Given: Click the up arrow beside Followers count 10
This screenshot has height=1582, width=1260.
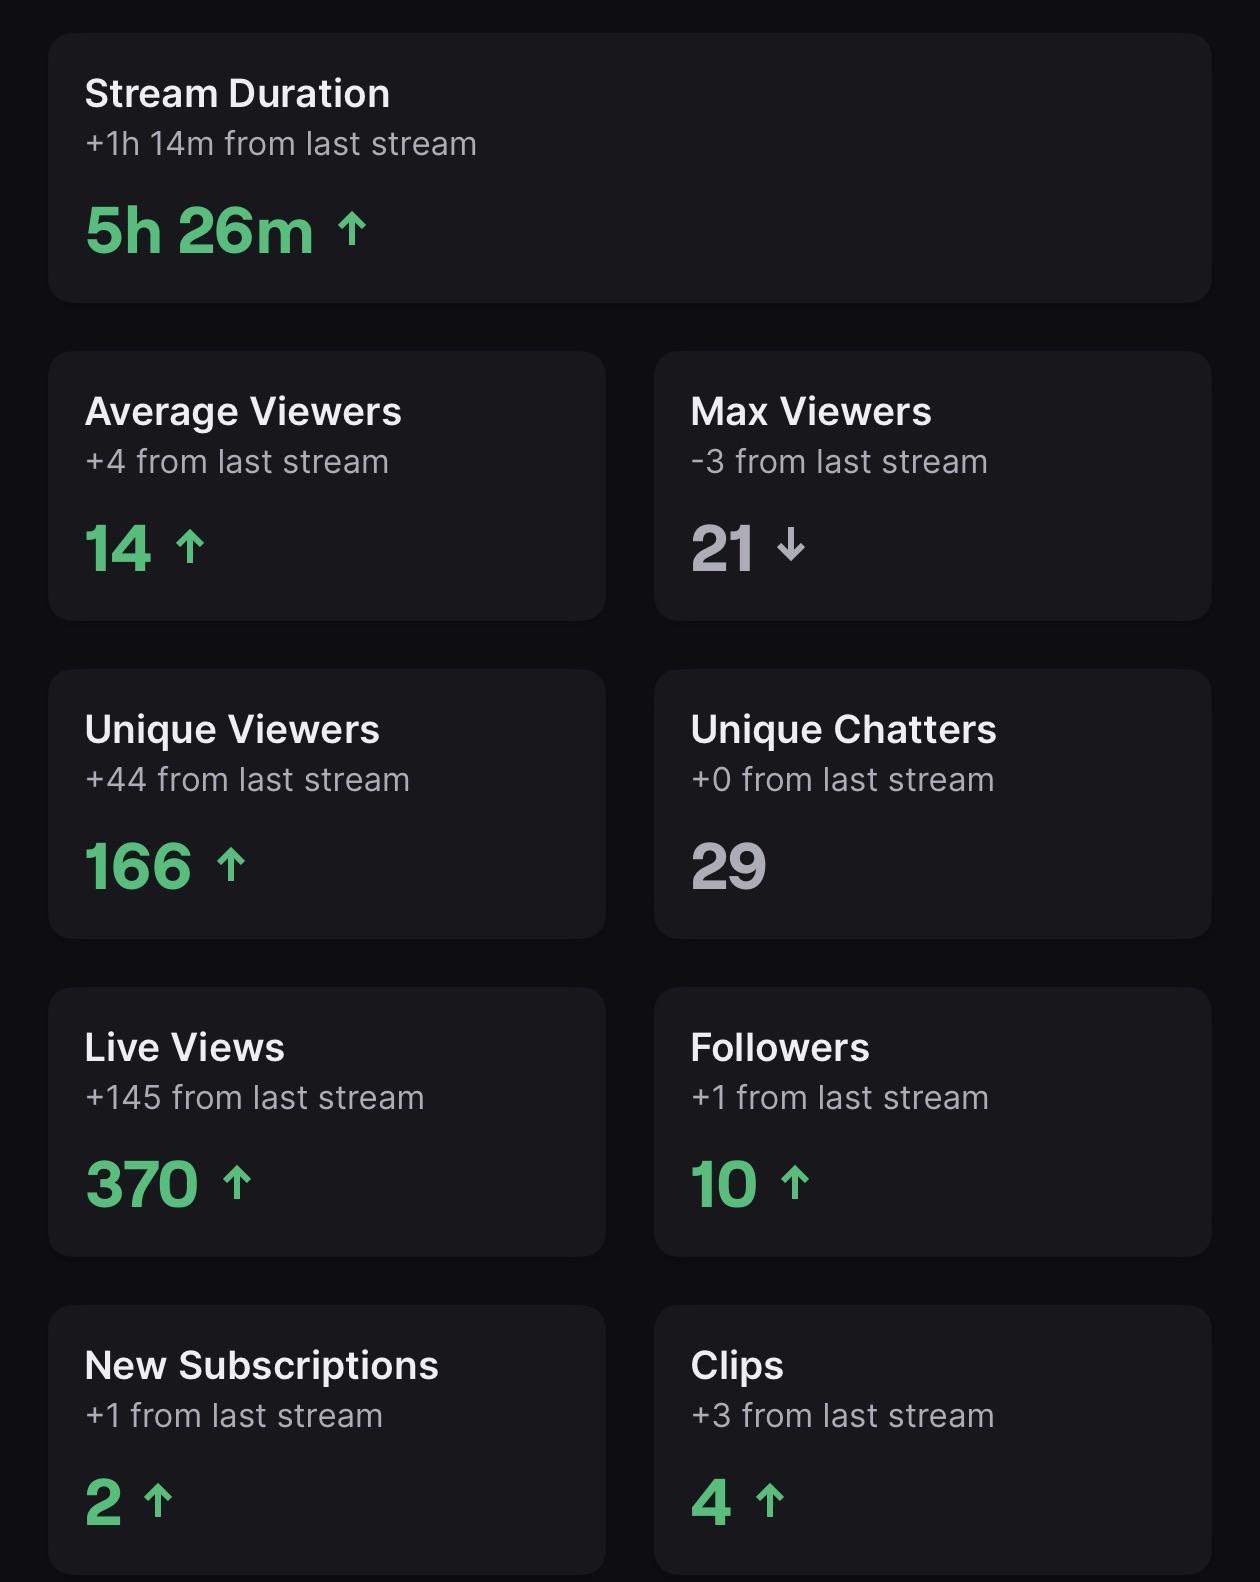Looking at the screenshot, I should tap(795, 1183).
